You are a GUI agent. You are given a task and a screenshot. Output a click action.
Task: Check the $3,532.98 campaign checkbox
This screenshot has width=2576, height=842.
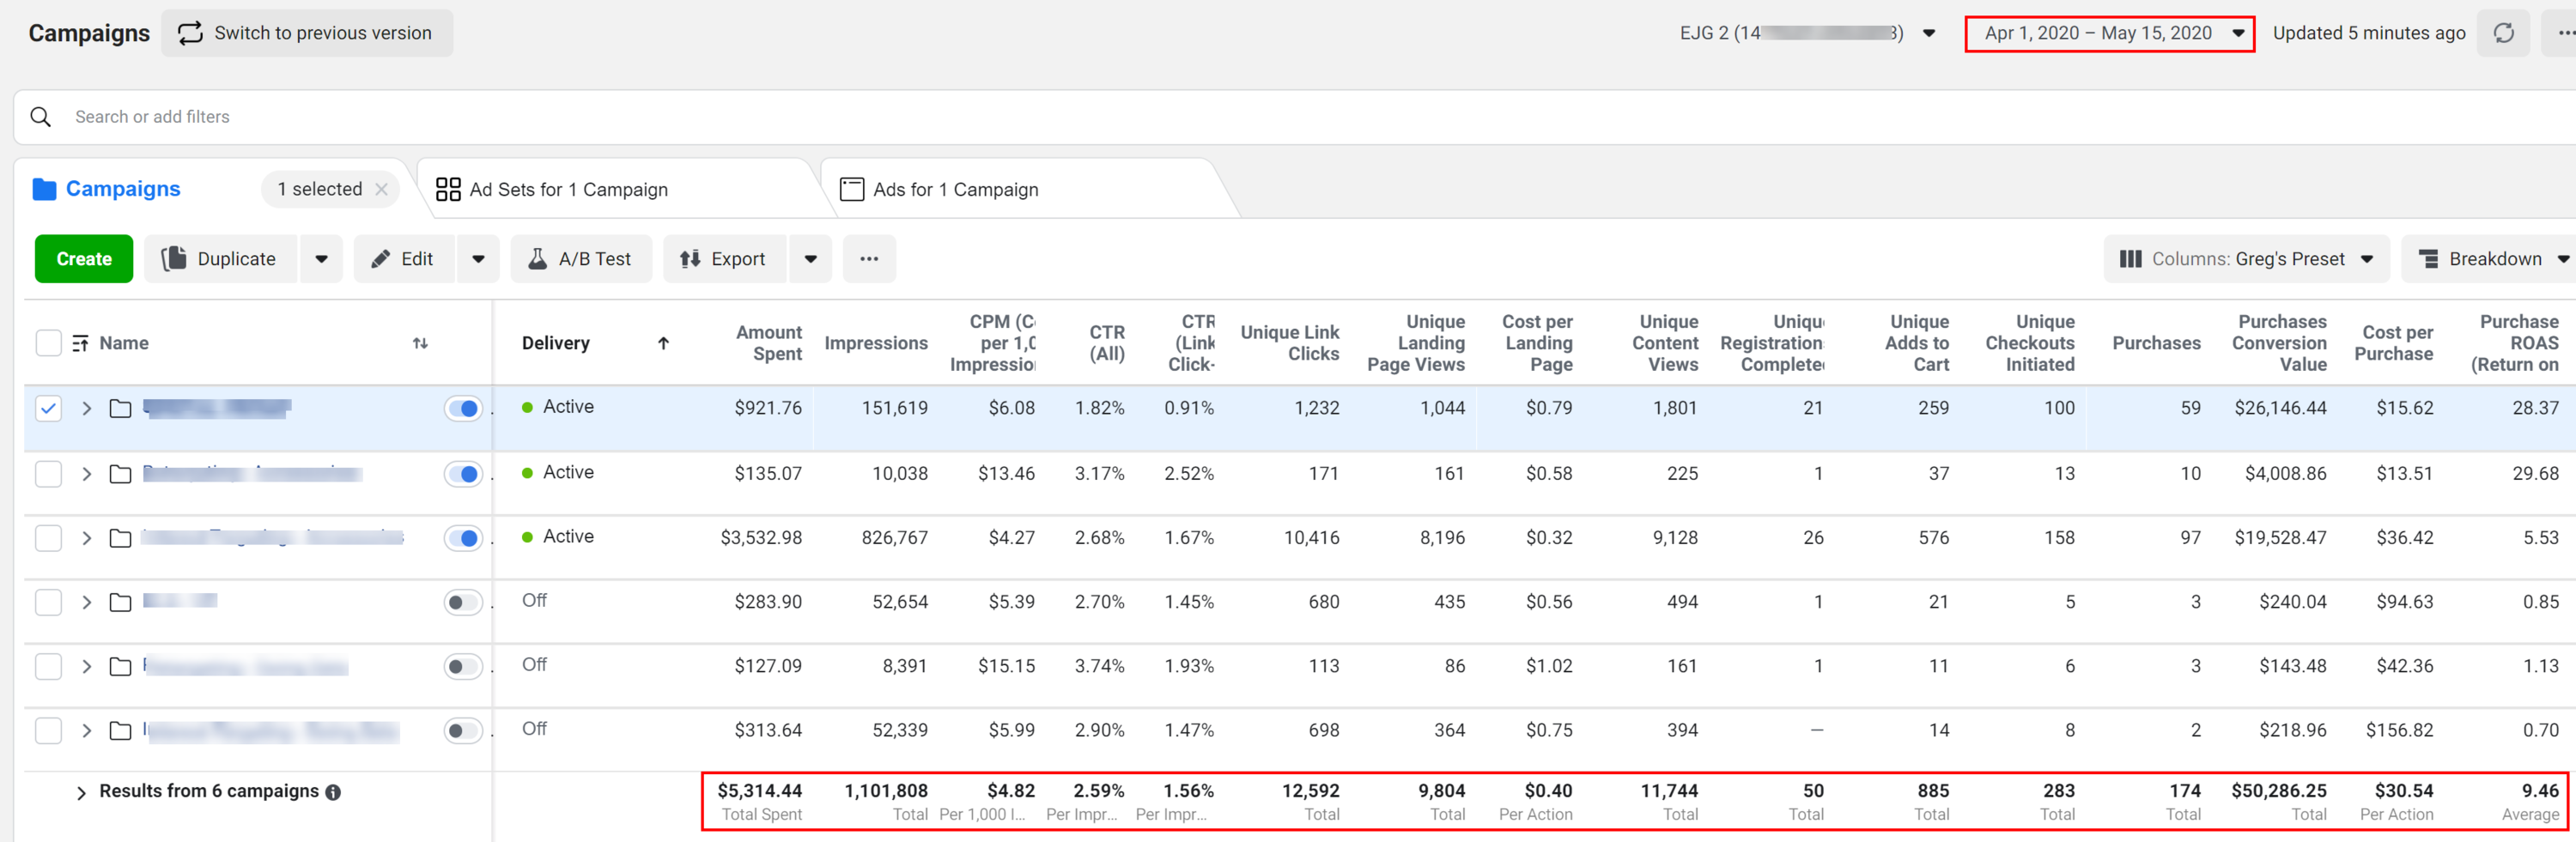[48, 538]
